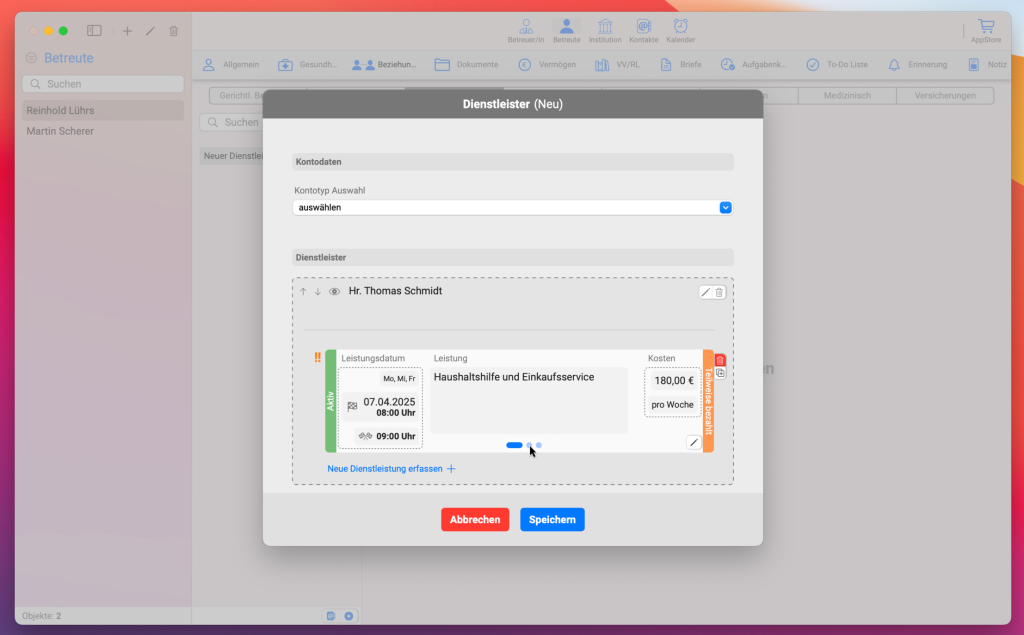Move Hr. Thomas Schmidt down with the arrow
This screenshot has height=635, width=1024.
(x=317, y=291)
